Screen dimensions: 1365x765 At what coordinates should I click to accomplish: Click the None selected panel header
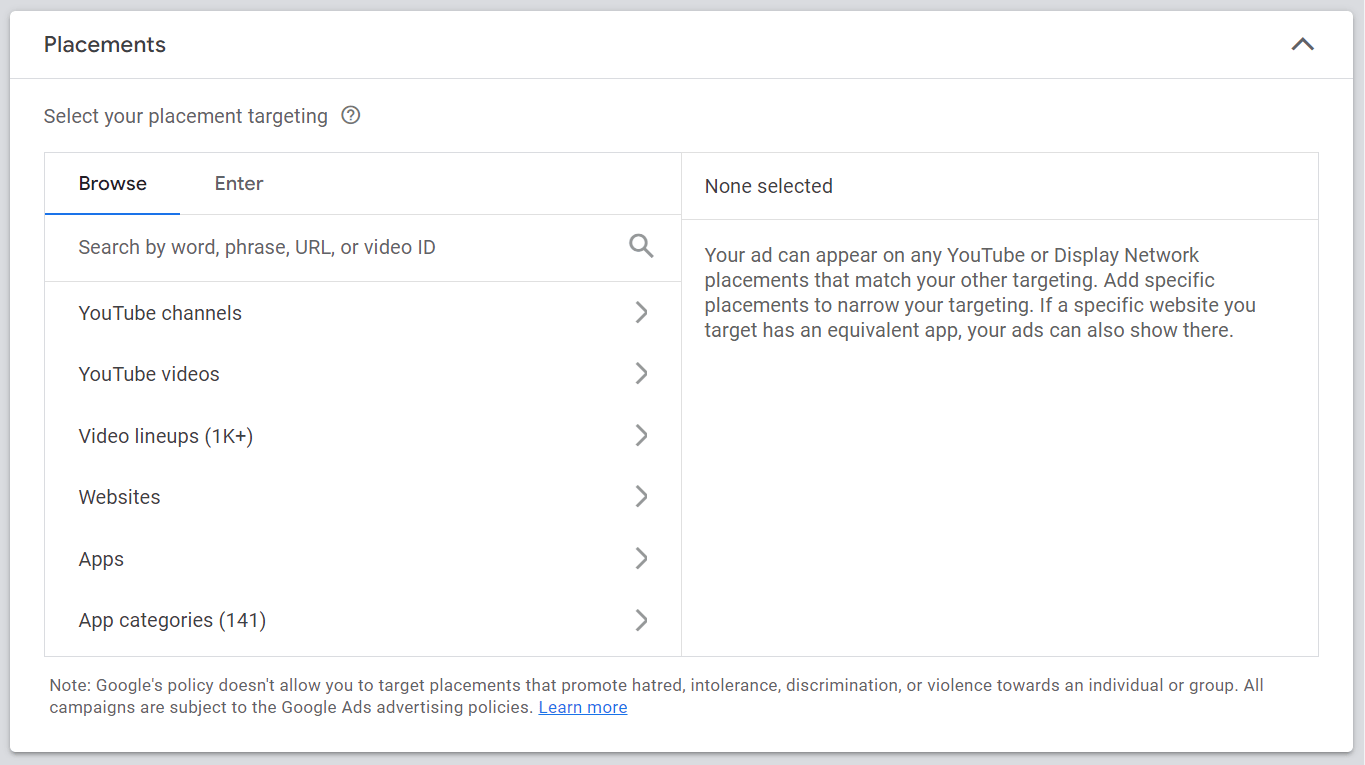pos(768,186)
